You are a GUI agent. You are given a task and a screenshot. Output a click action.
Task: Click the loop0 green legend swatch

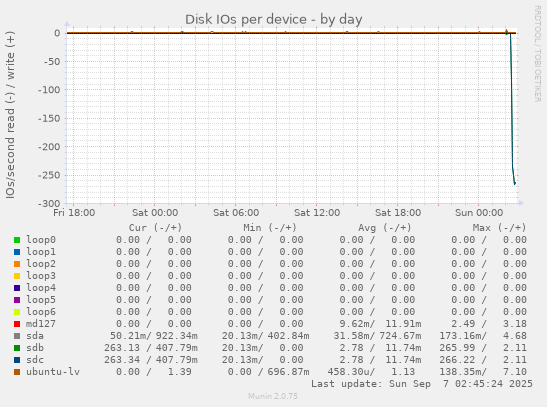[x=17, y=240]
